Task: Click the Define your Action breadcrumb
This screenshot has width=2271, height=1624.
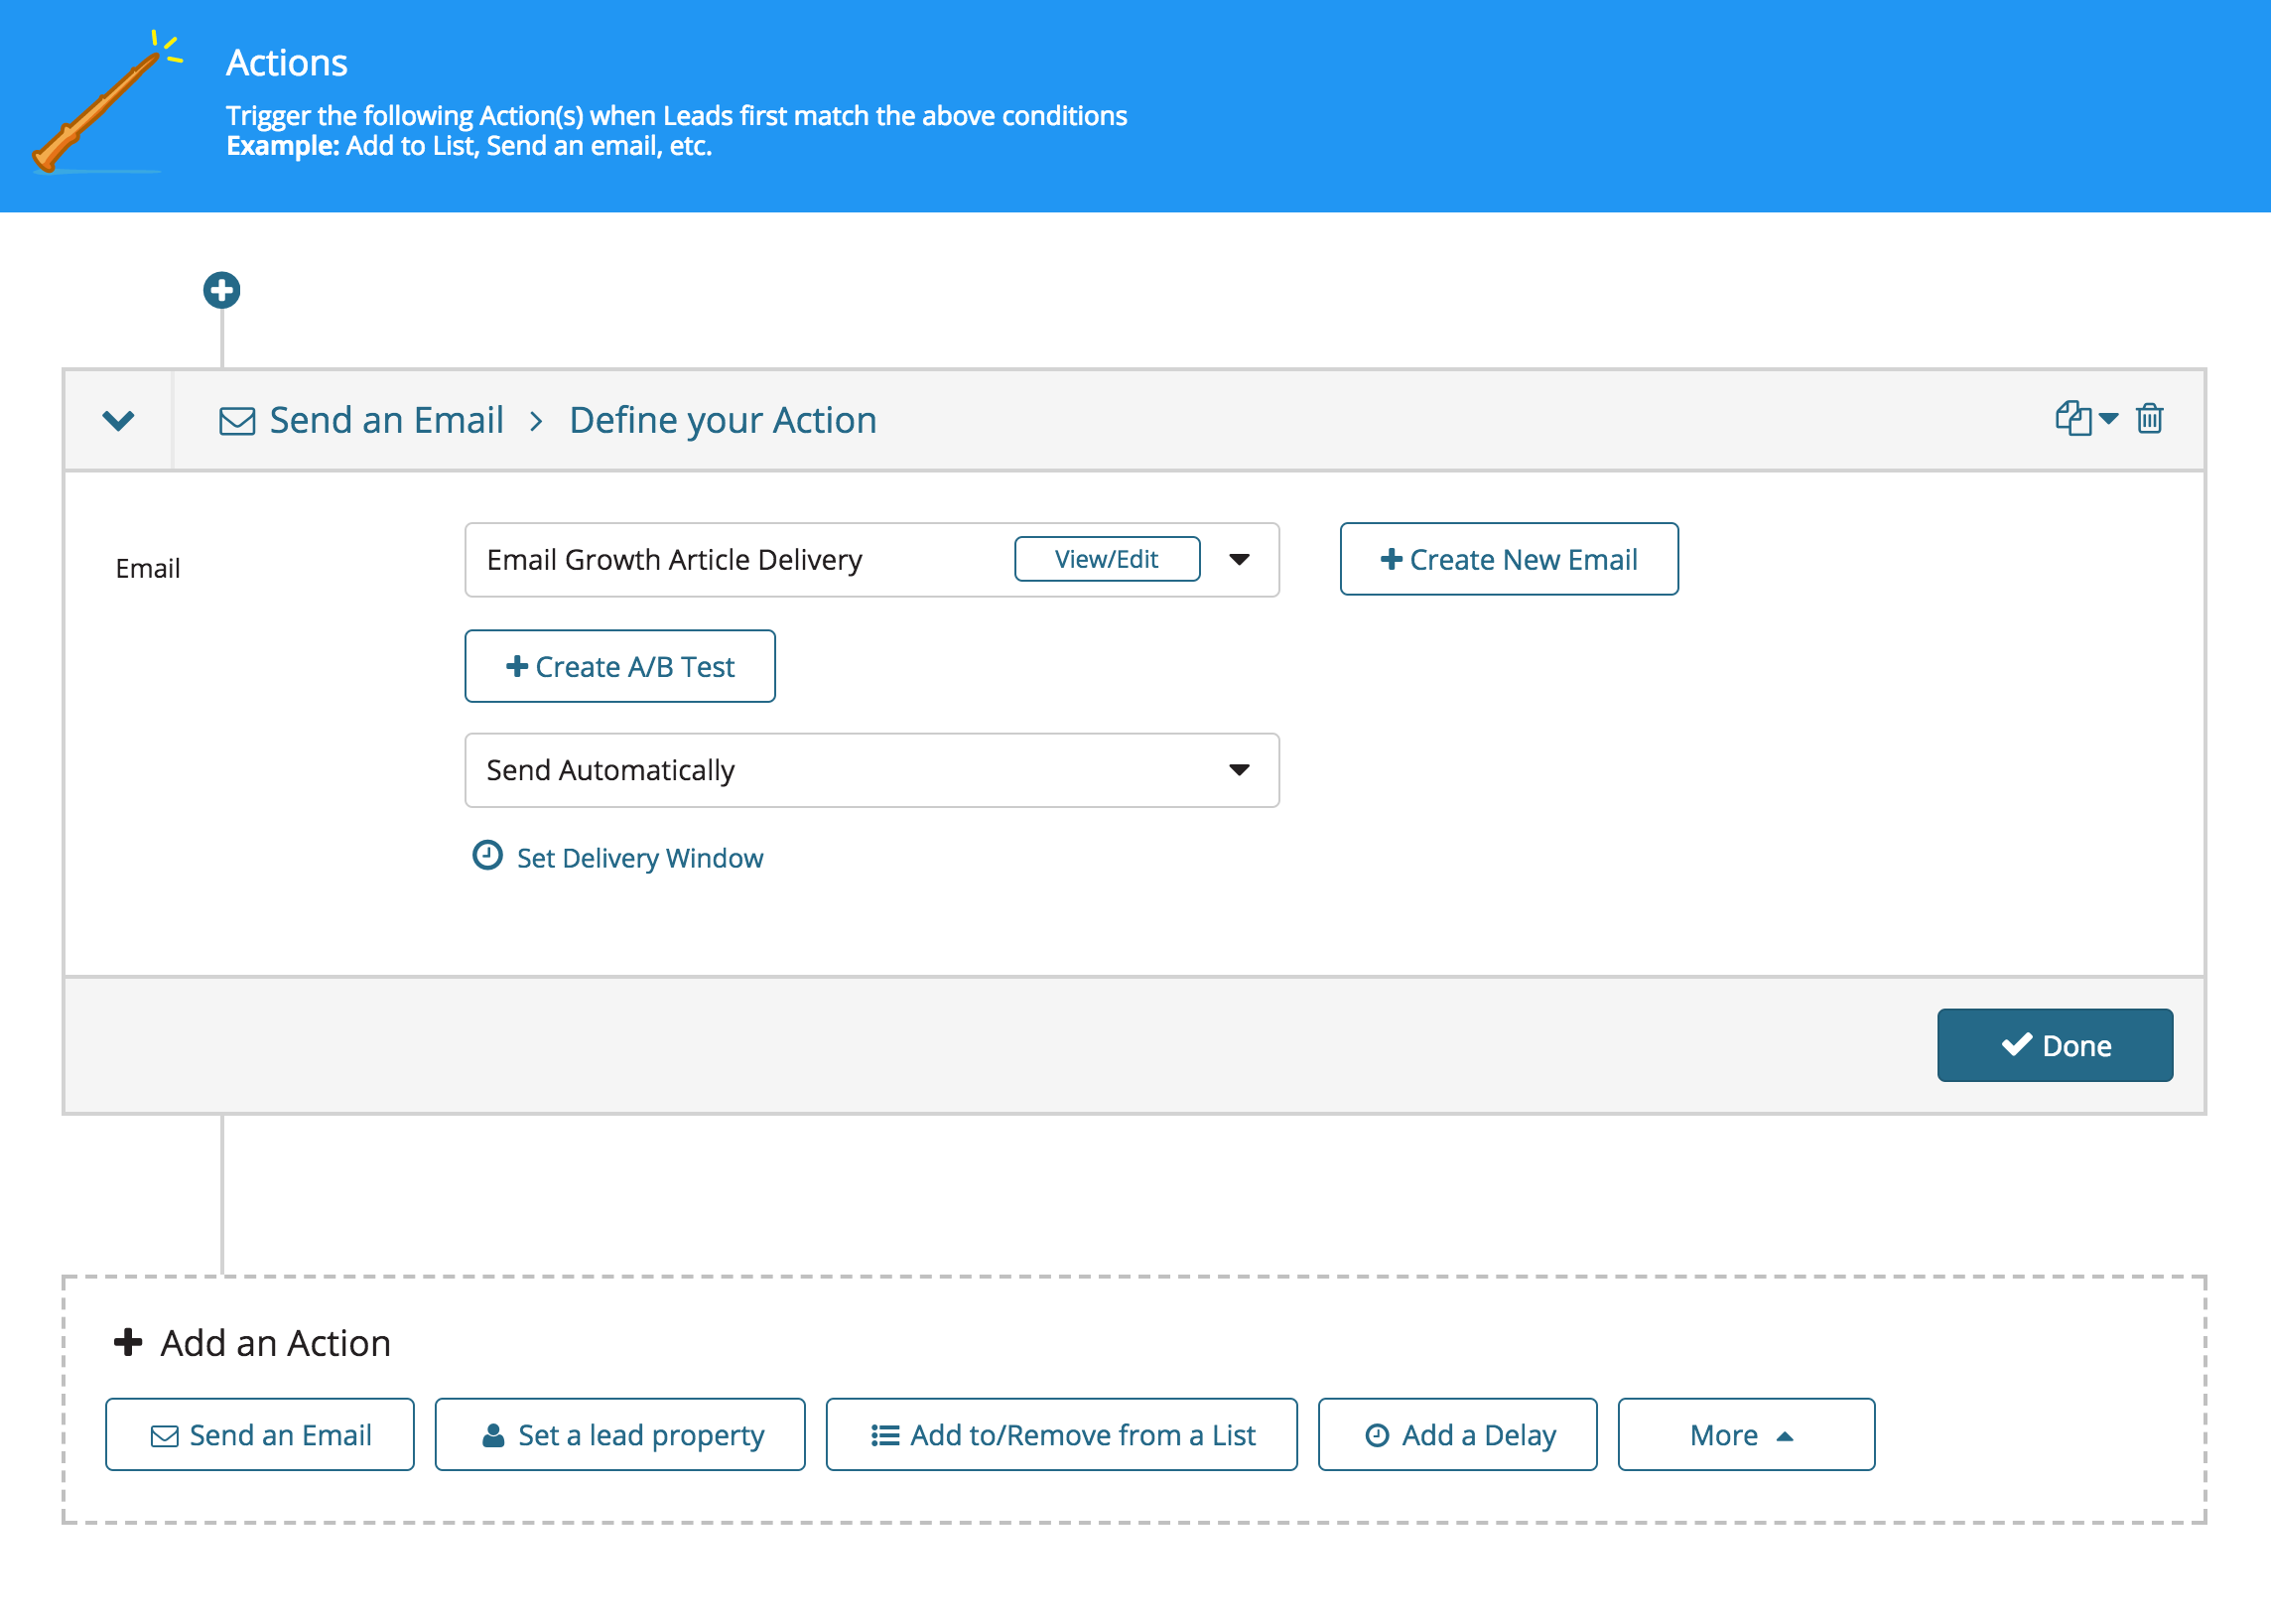Action: click(722, 420)
